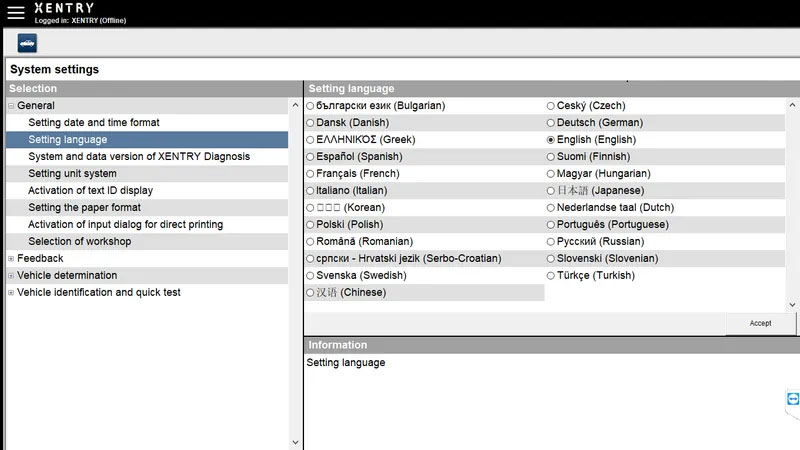Click the 'System settings' heading text
This screenshot has height=450, width=800.
(55, 69)
